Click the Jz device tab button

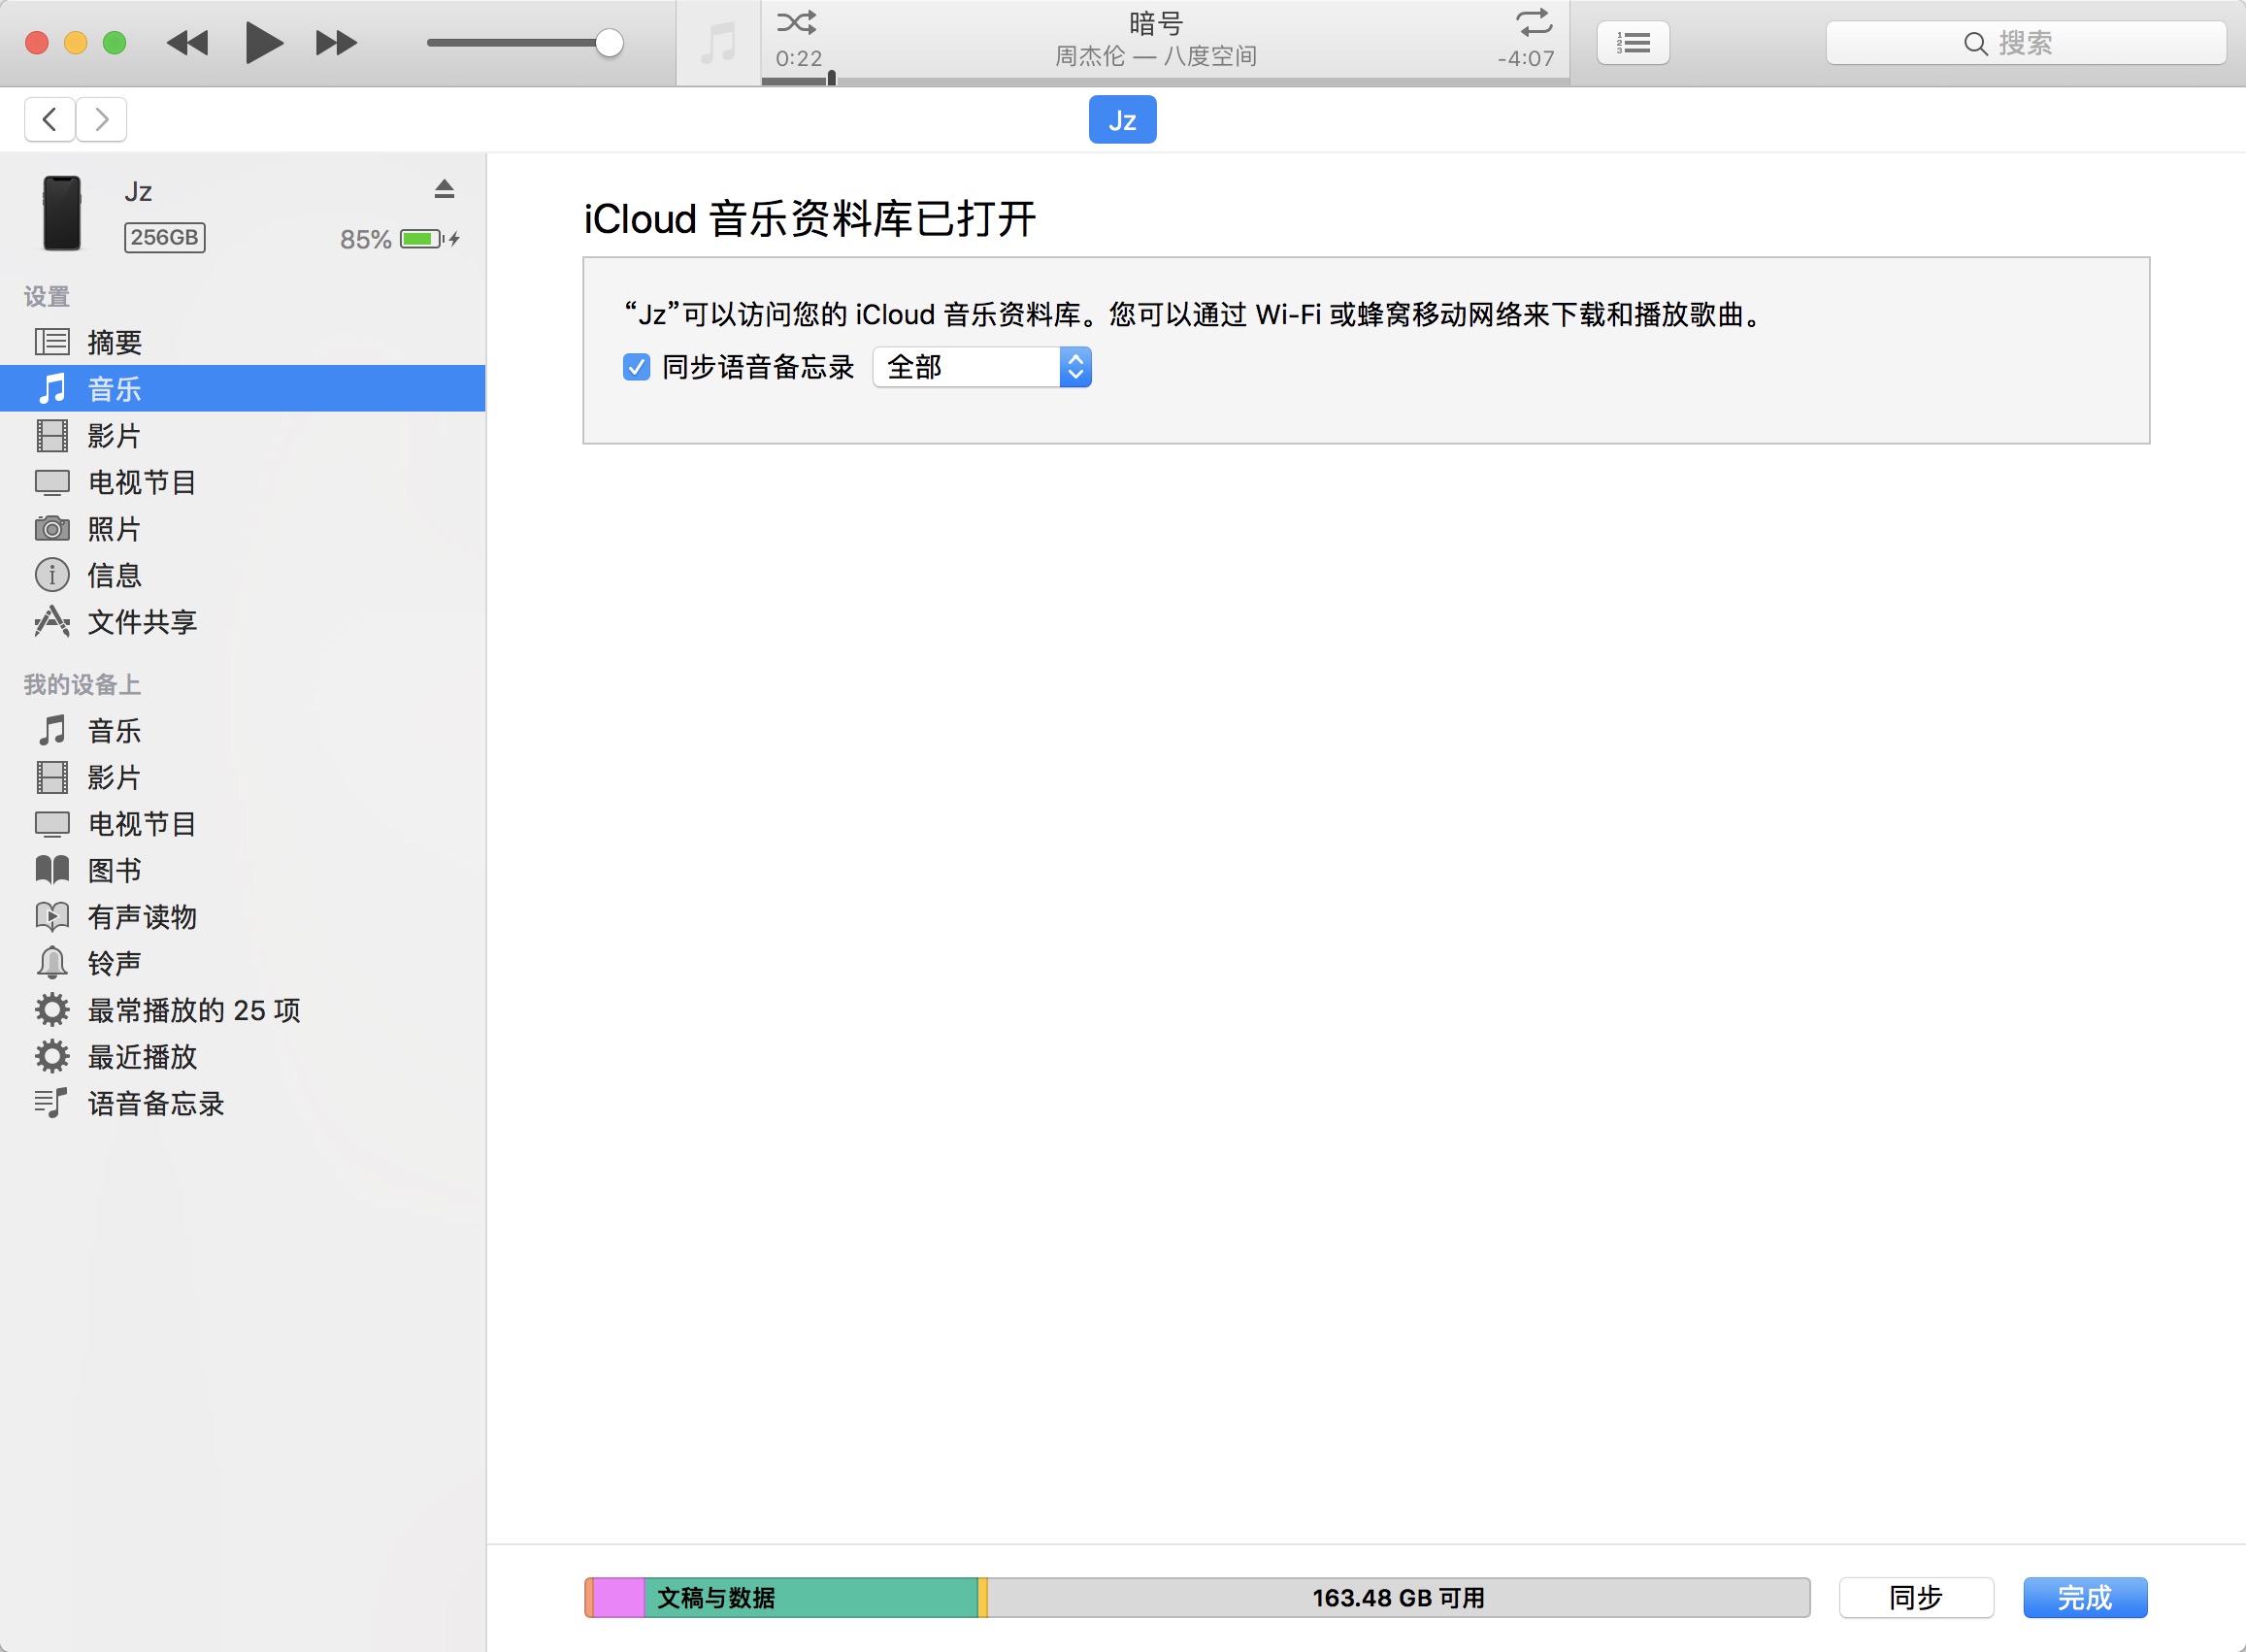(1122, 120)
